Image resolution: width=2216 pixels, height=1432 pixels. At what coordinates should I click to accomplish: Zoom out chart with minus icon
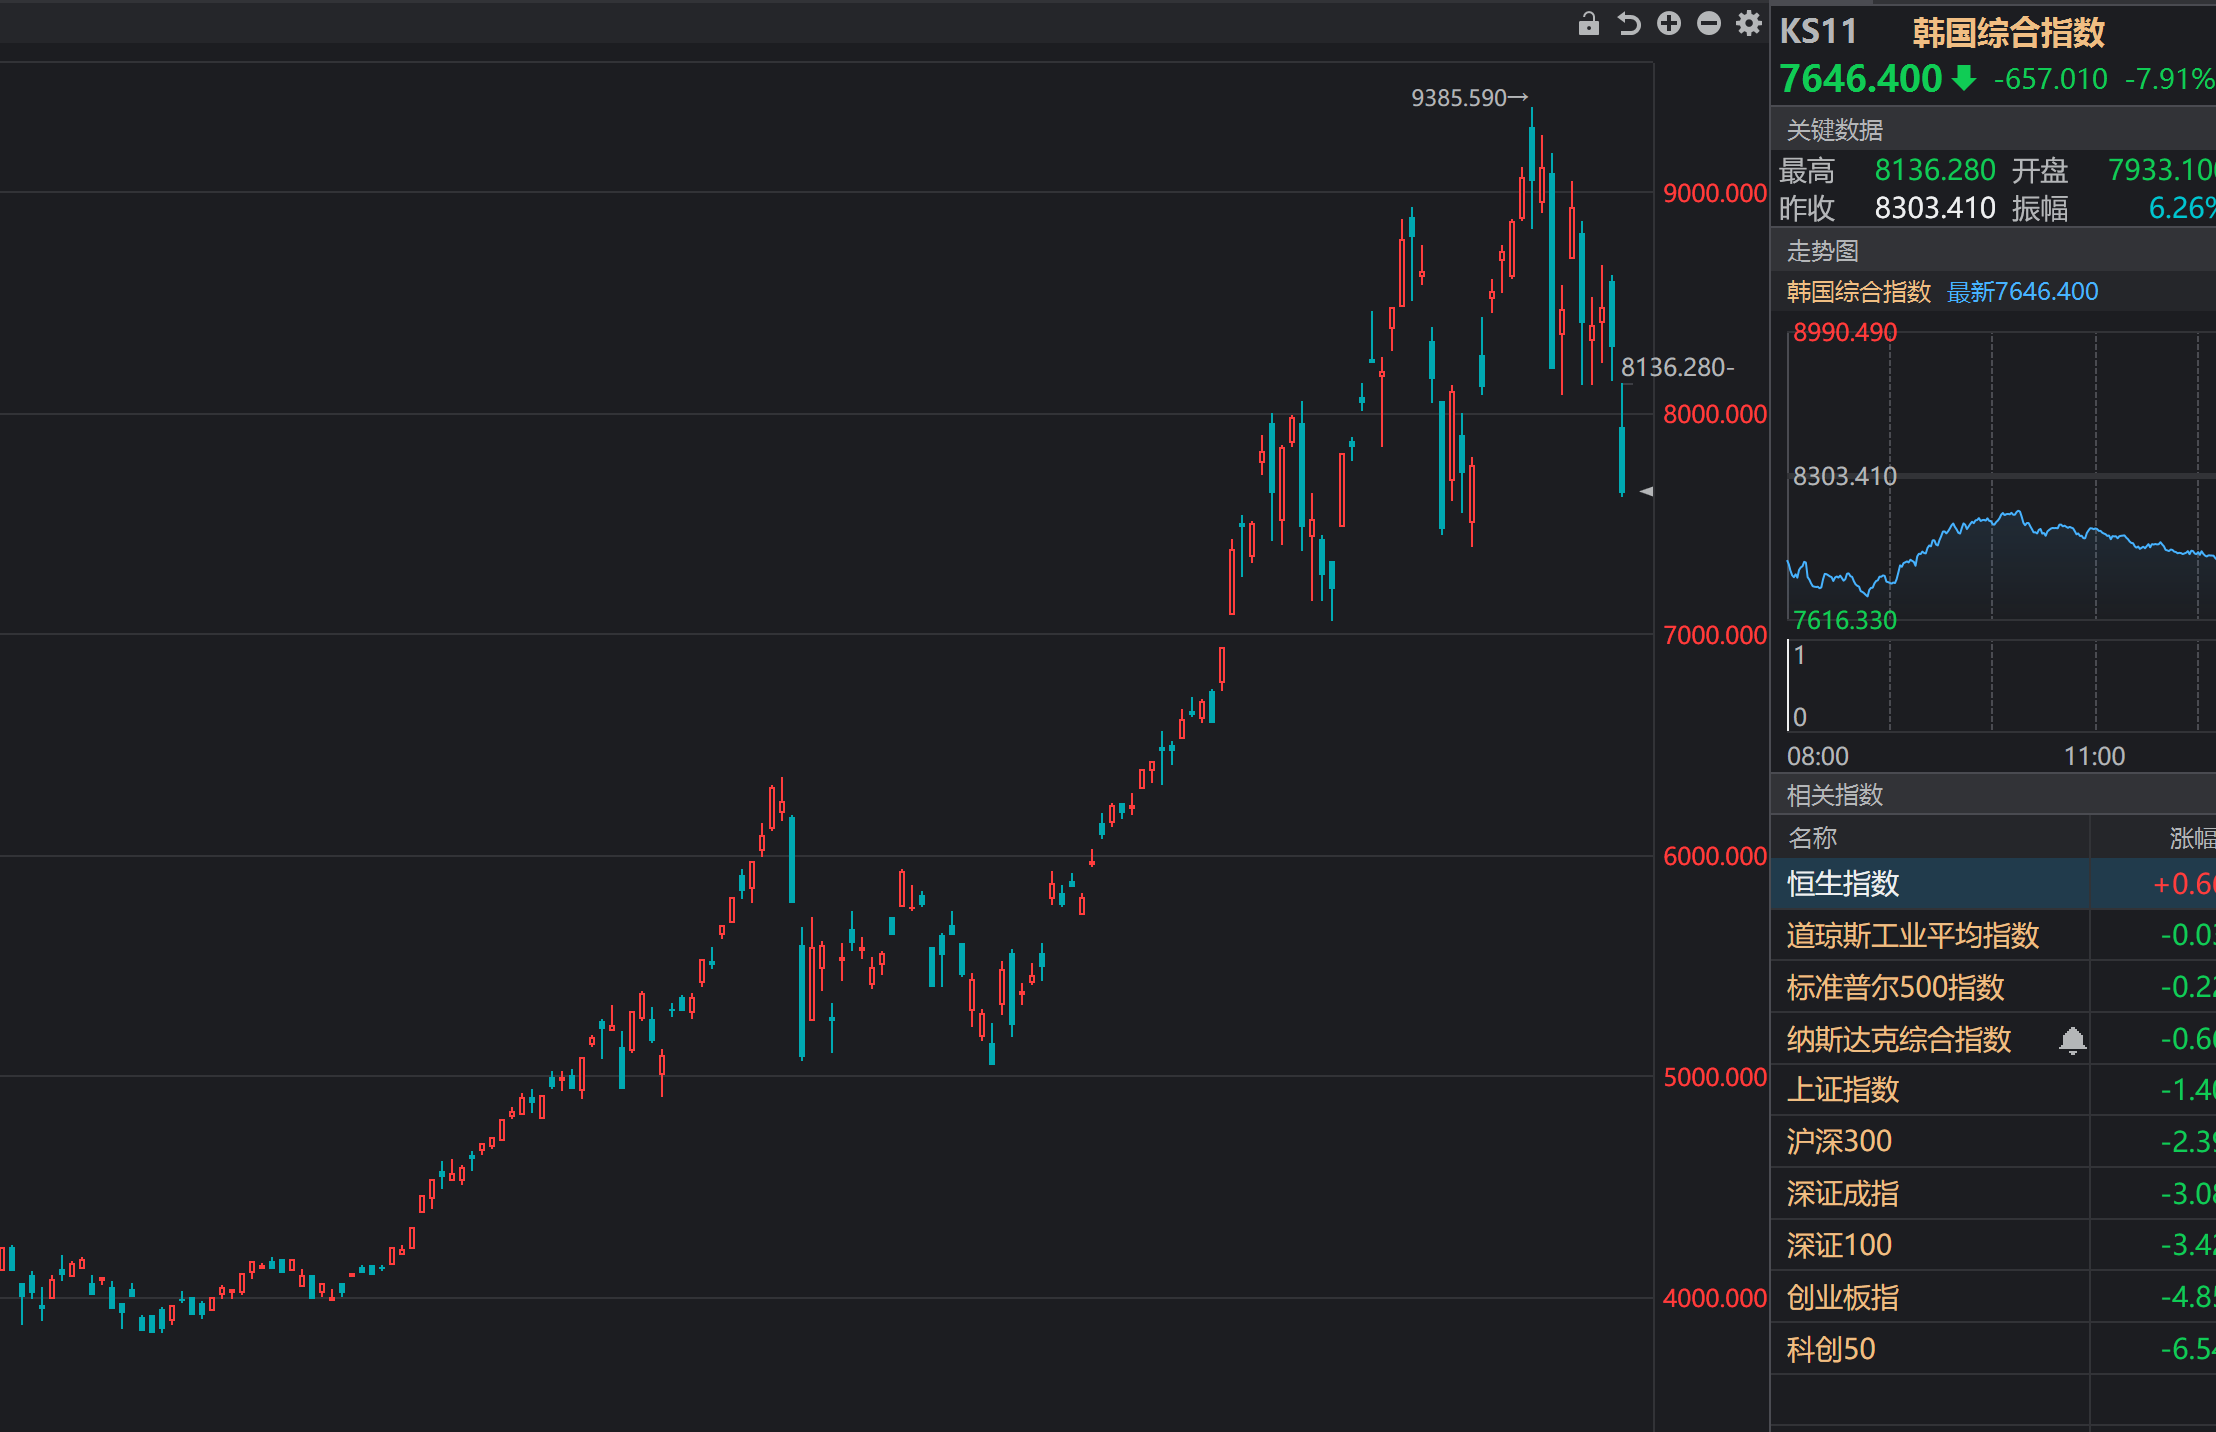(x=1709, y=24)
